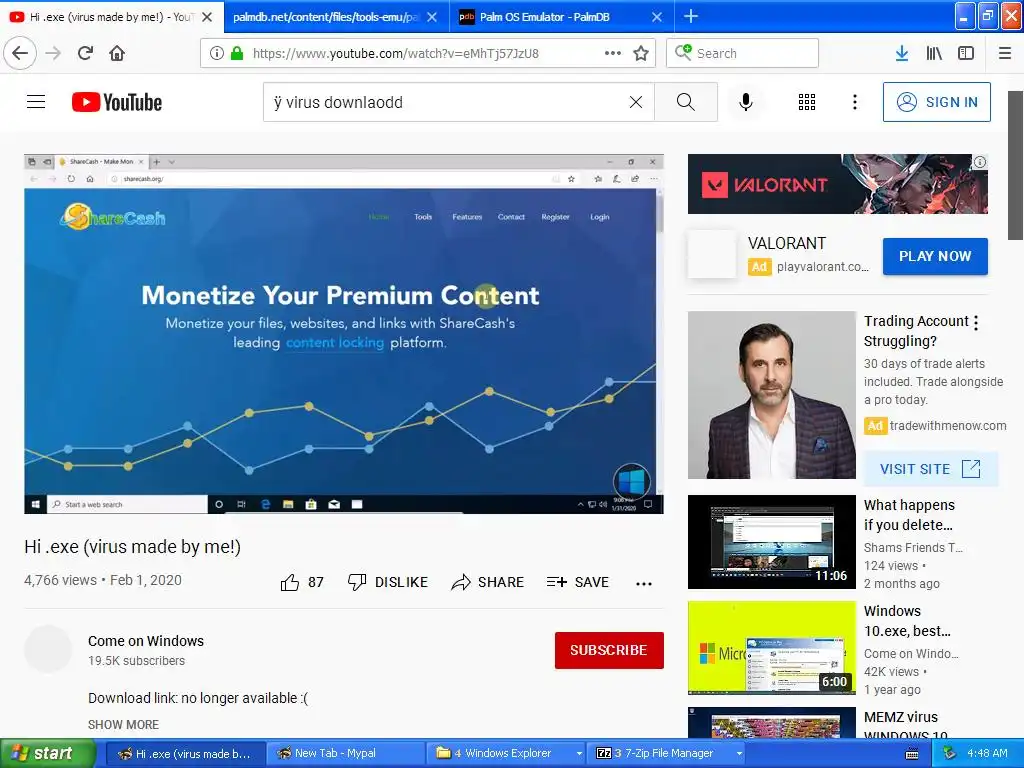Open the YouTube guide hamburger menu
This screenshot has width=1024, height=768.
tap(36, 102)
